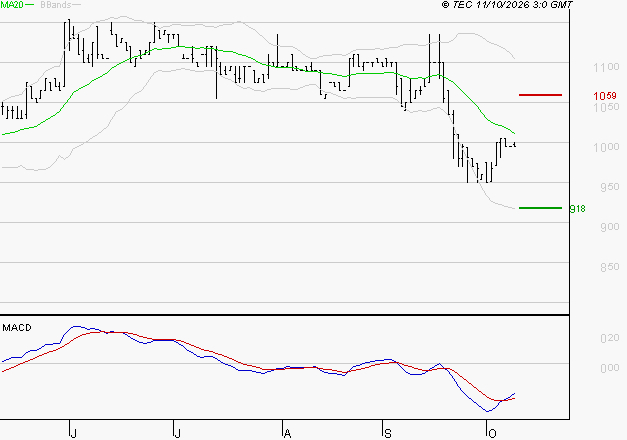Viewport: 627px width, 440px height.
Task: Click the red 1059 resistance value
Action: click(605, 96)
